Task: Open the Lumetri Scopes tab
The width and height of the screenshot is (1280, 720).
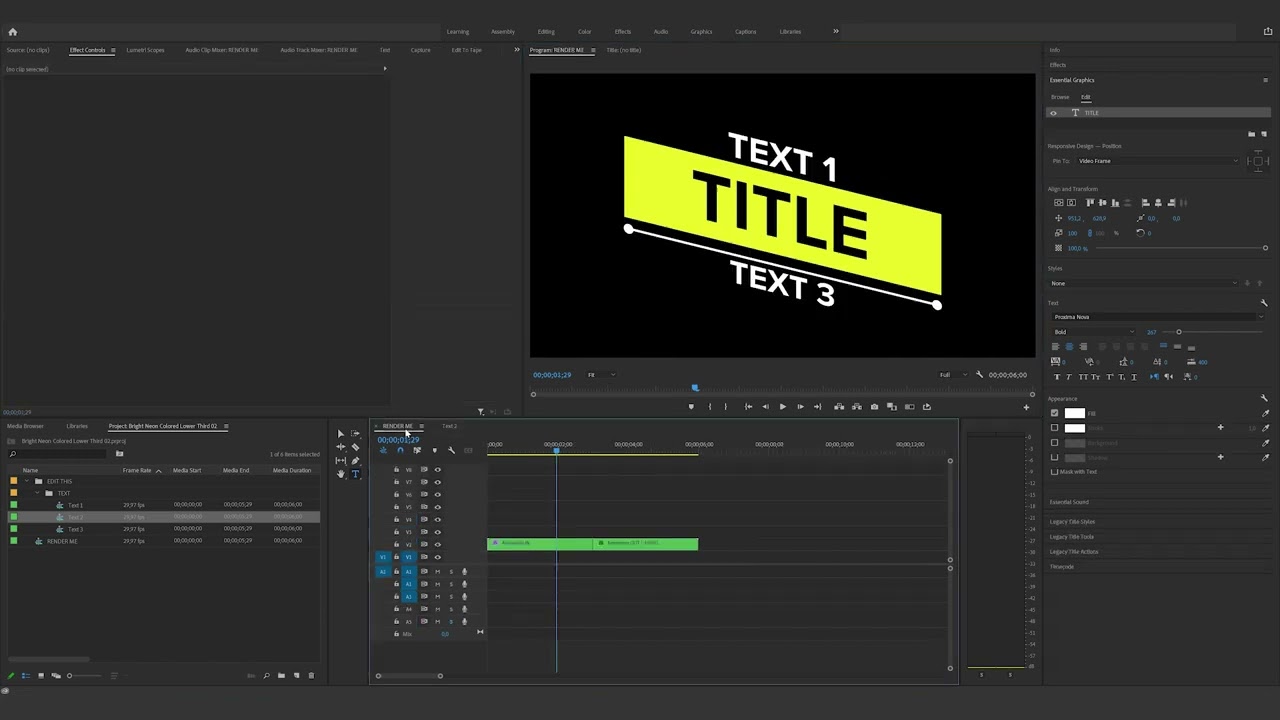Action: point(145,50)
